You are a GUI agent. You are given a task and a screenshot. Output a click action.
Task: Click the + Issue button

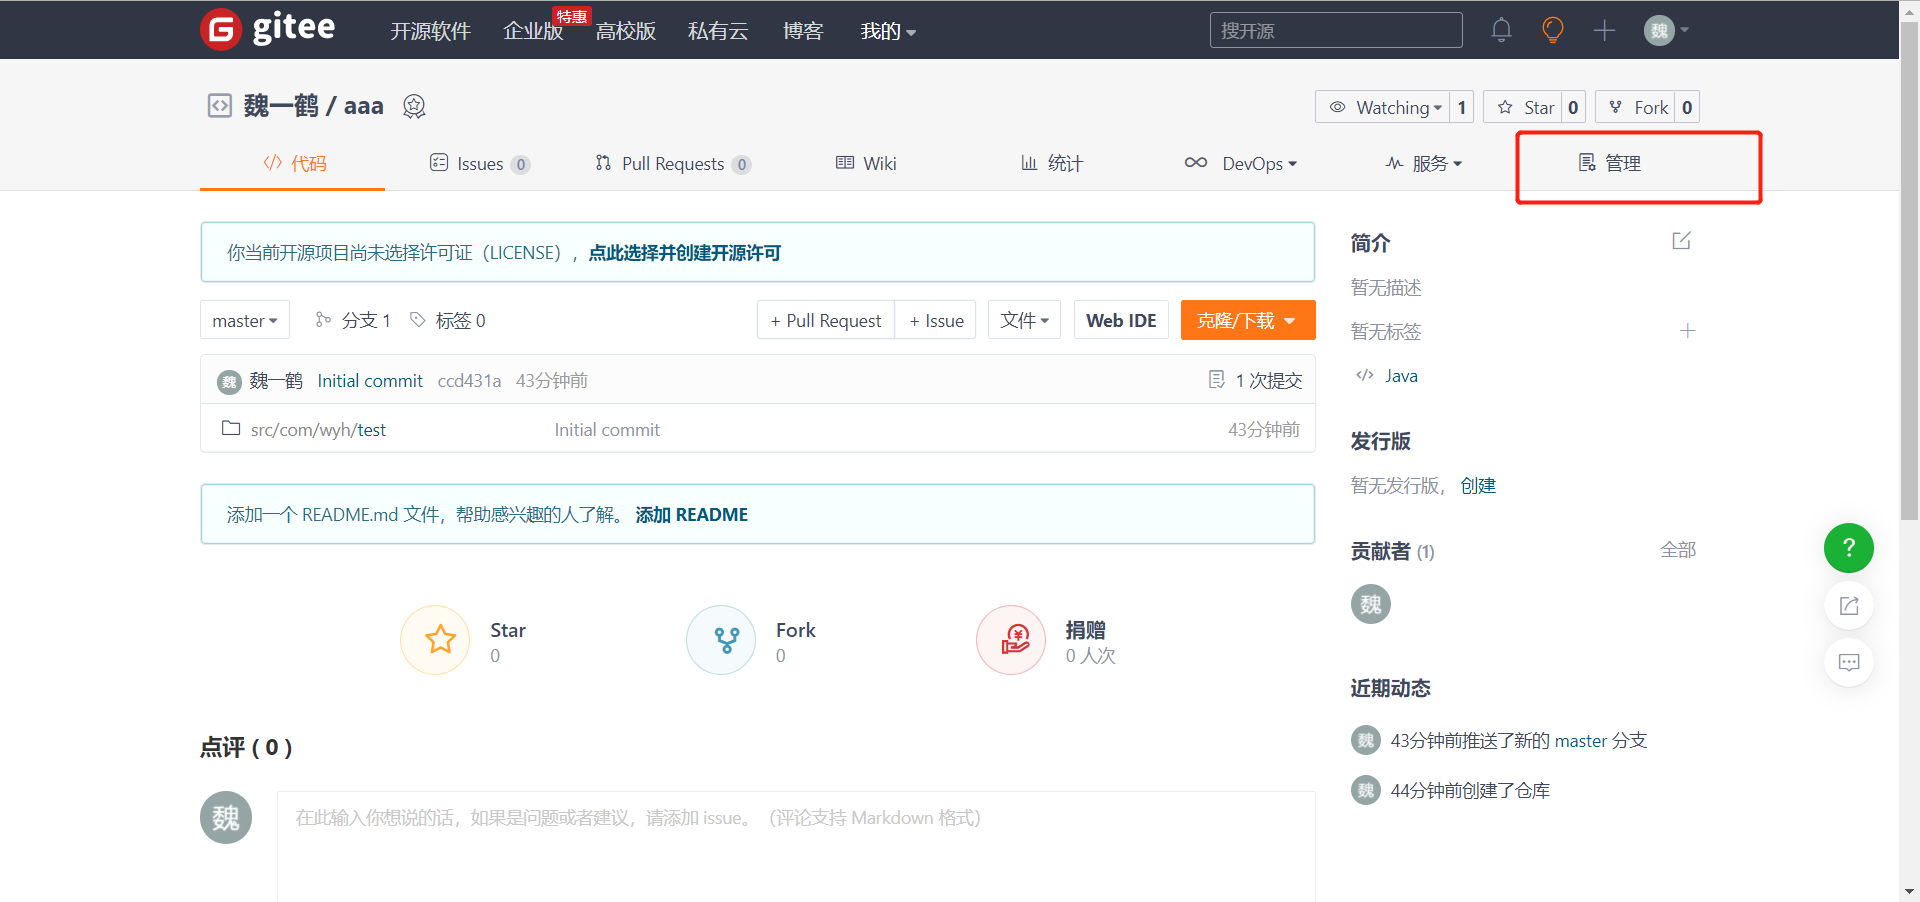(x=936, y=320)
